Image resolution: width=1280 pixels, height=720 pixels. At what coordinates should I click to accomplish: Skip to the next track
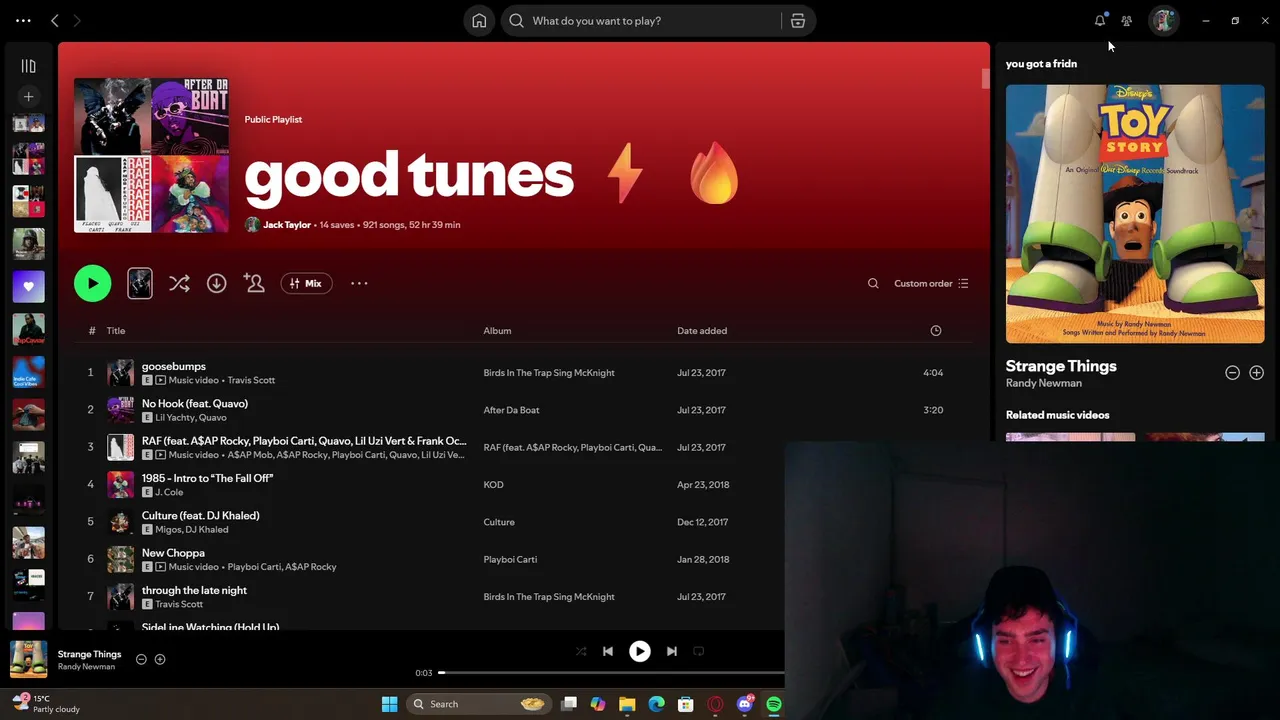672,651
